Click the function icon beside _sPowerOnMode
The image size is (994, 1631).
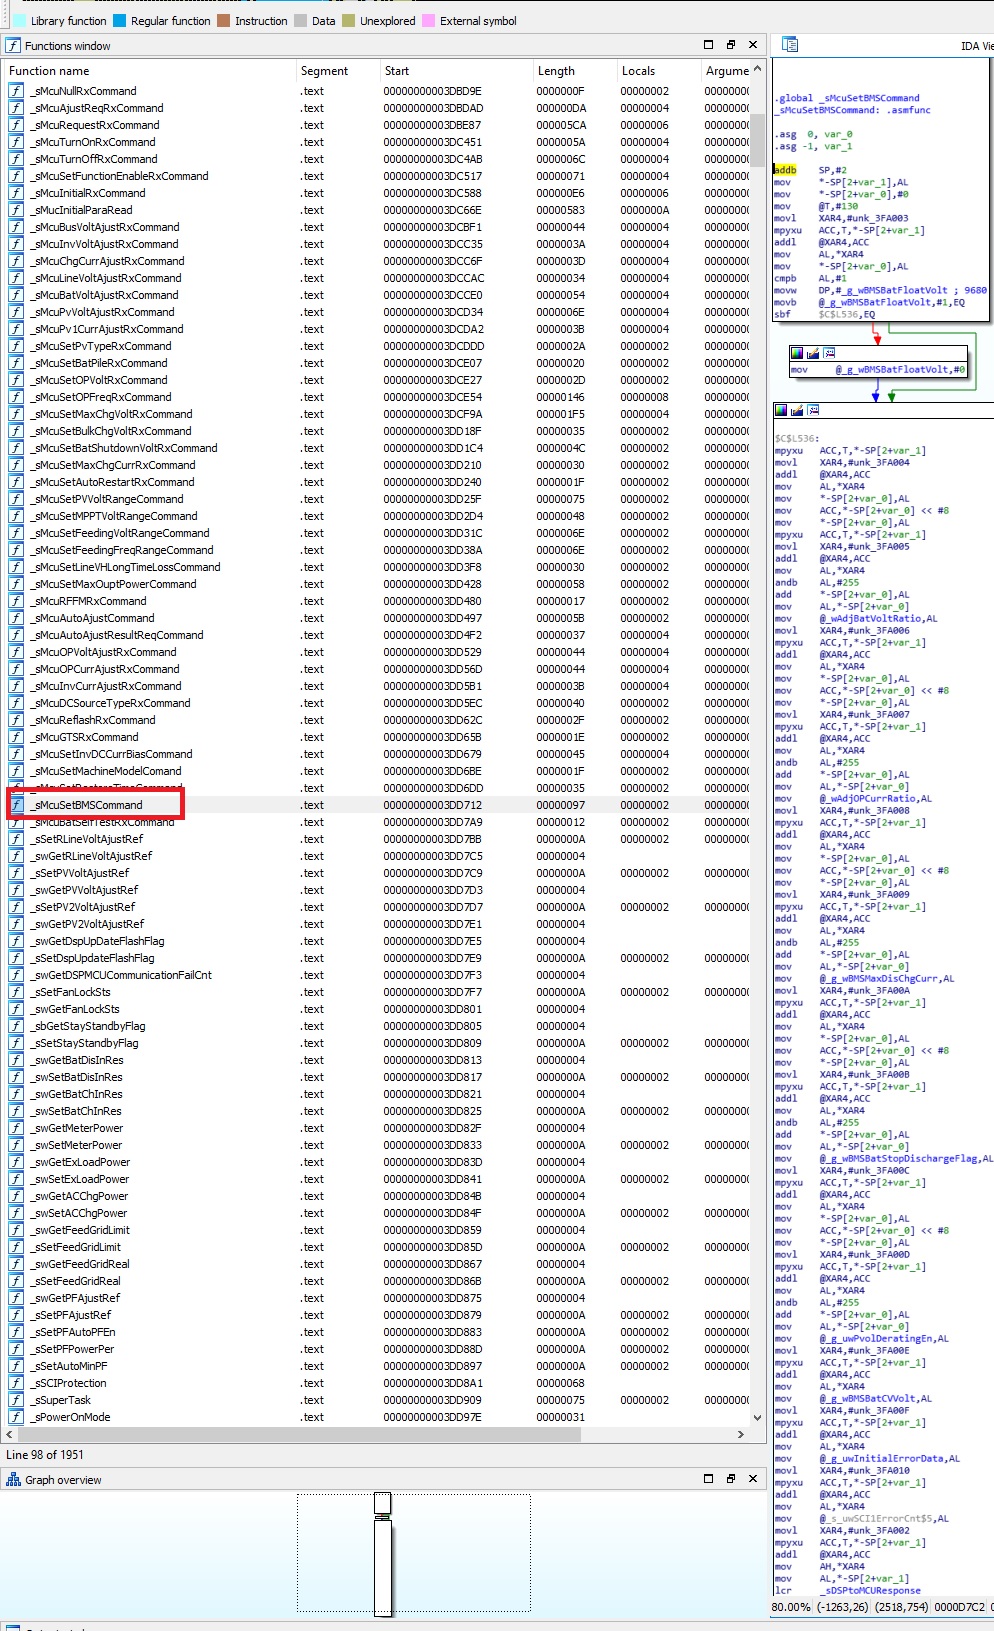[16, 1417]
